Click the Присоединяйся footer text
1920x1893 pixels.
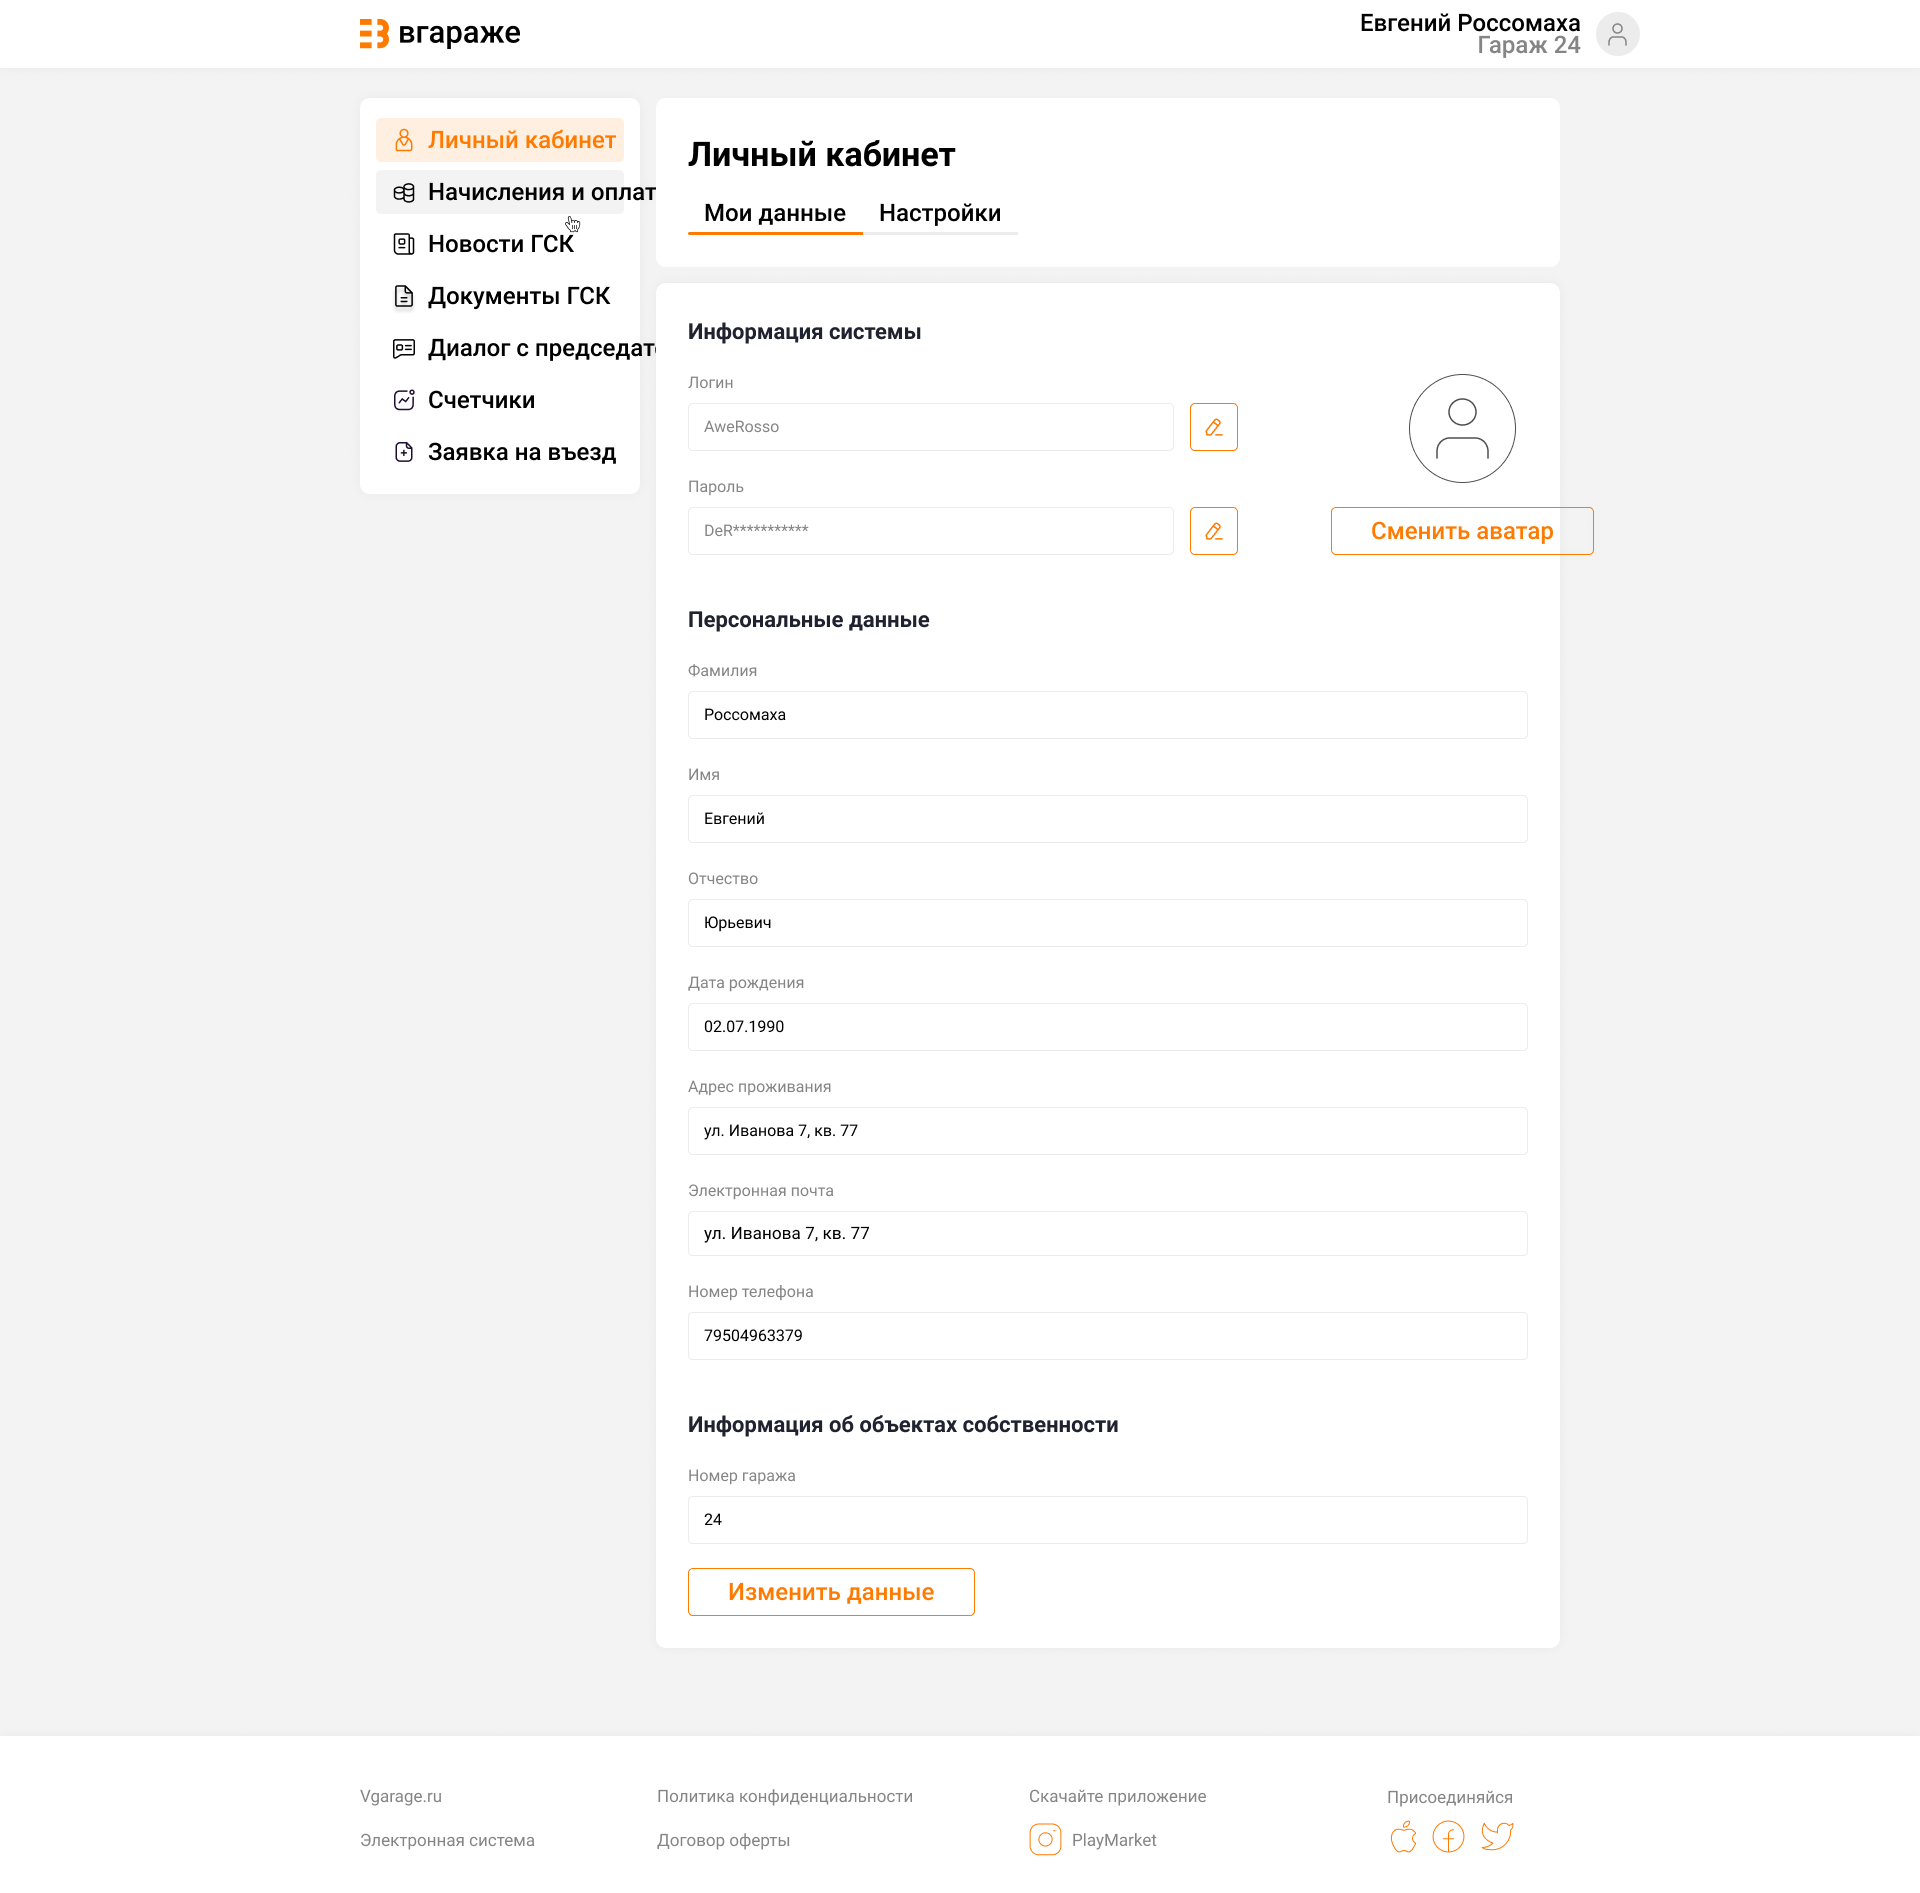pos(1450,1797)
